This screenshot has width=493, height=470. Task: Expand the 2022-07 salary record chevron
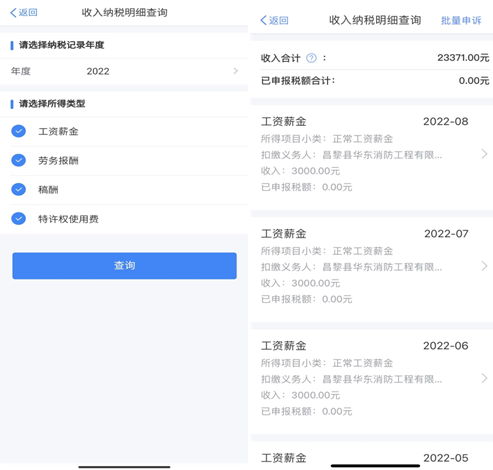click(484, 266)
